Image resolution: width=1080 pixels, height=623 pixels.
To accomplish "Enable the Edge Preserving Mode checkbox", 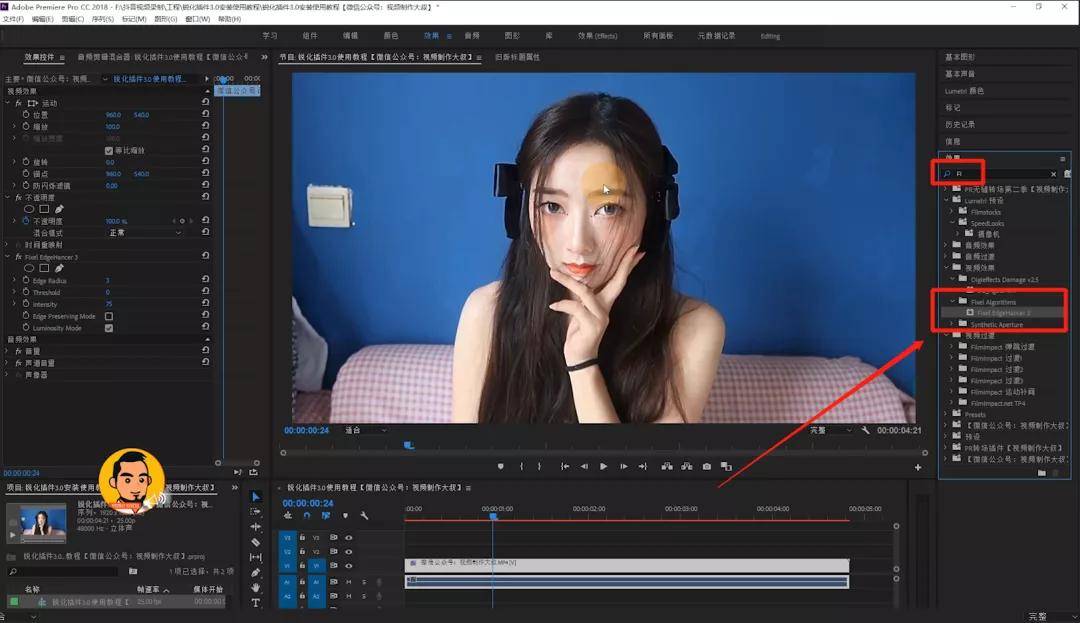I will (109, 316).
